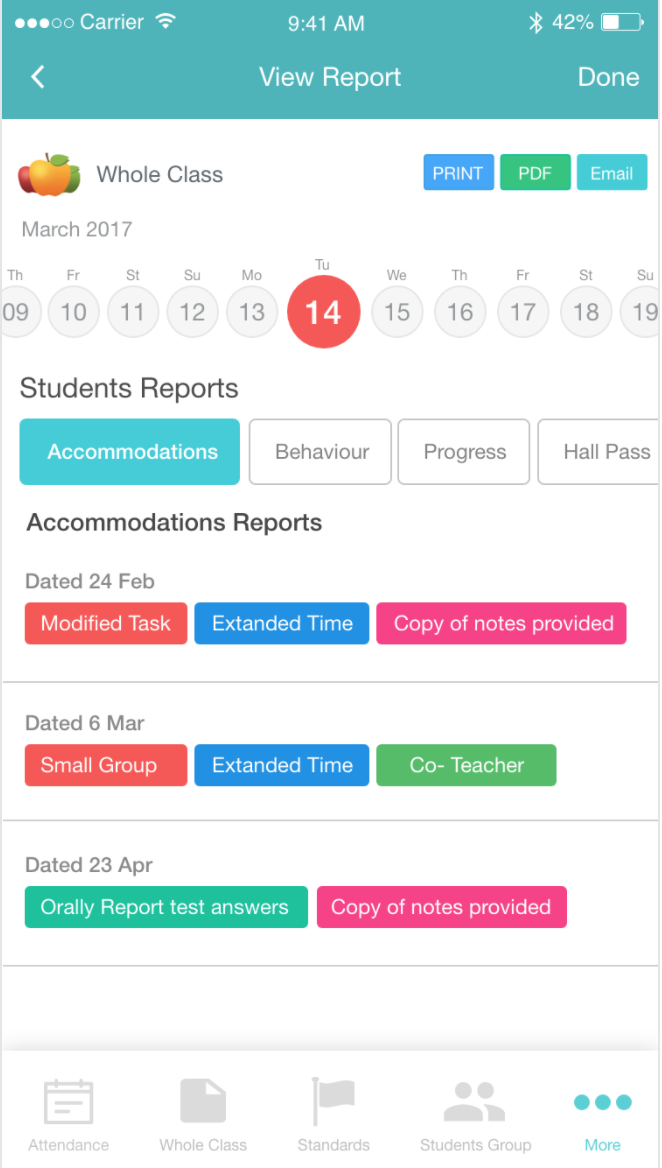Tap the Modified Task tag
The image size is (662, 1168).
pos(106,624)
